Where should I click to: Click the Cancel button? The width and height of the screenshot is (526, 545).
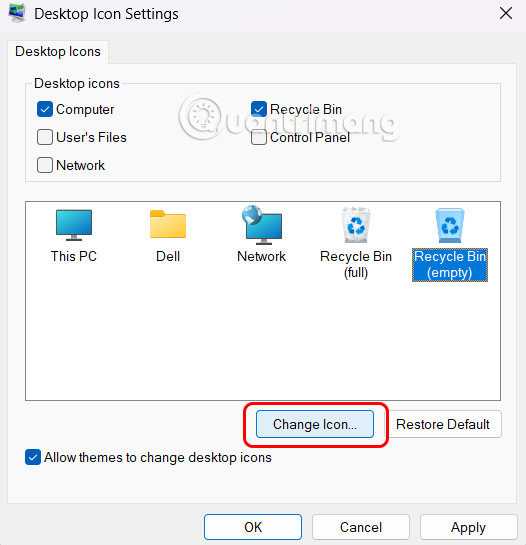pos(361,527)
